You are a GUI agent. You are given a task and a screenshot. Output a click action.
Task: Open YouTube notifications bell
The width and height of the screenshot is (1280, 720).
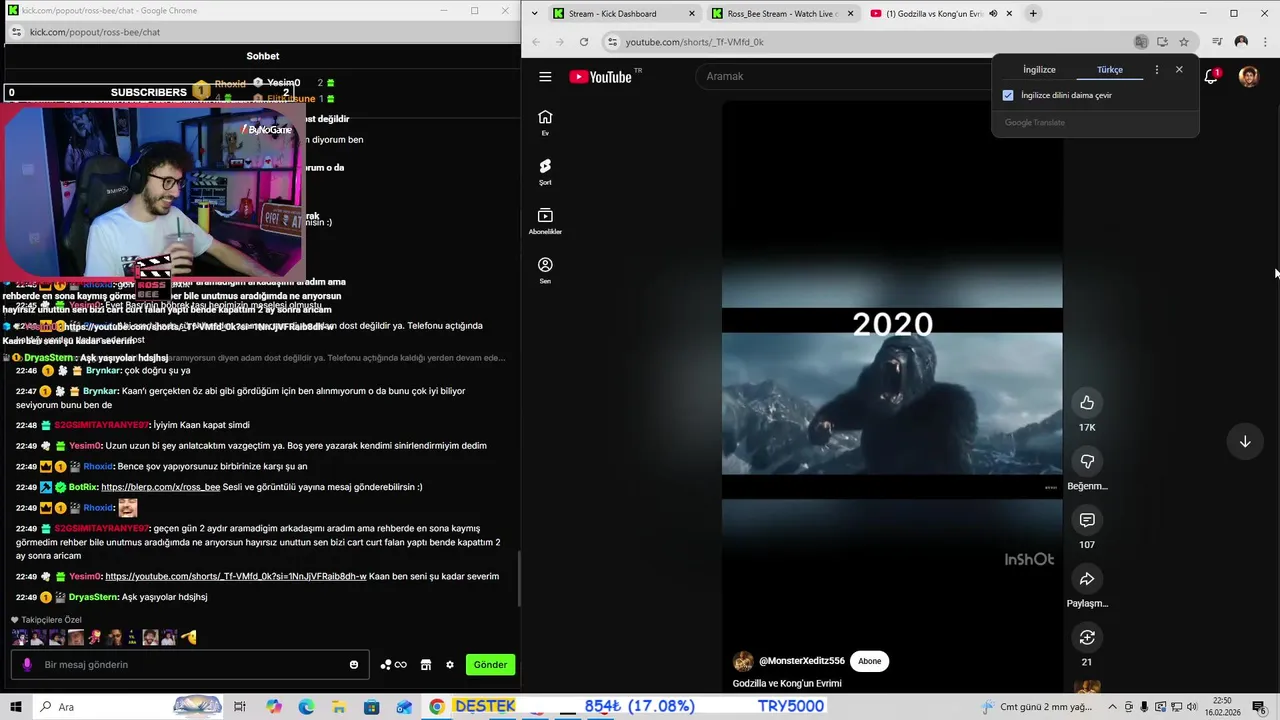tap(1211, 76)
